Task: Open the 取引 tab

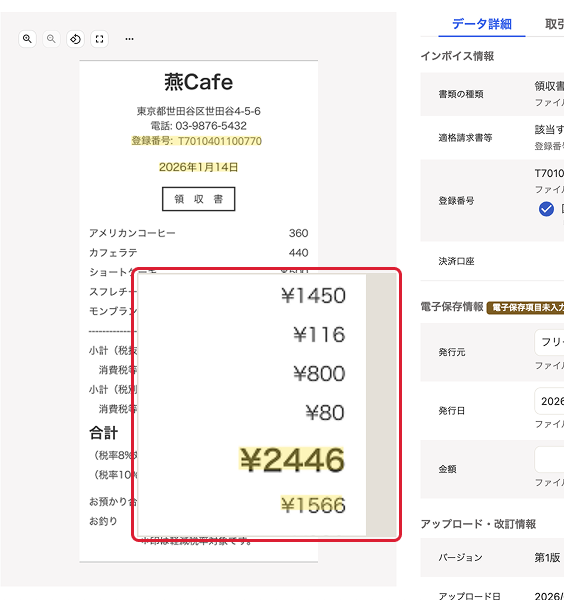Action: click(554, 24)
